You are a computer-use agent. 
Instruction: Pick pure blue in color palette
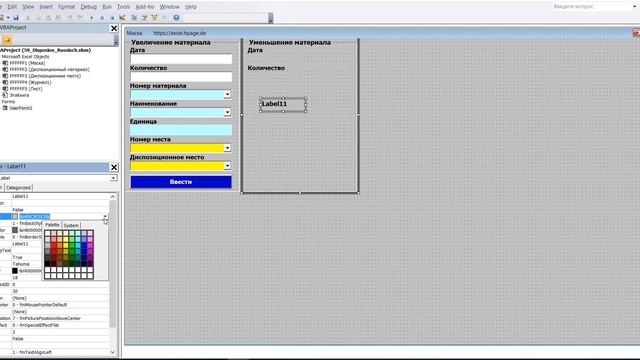84,245
